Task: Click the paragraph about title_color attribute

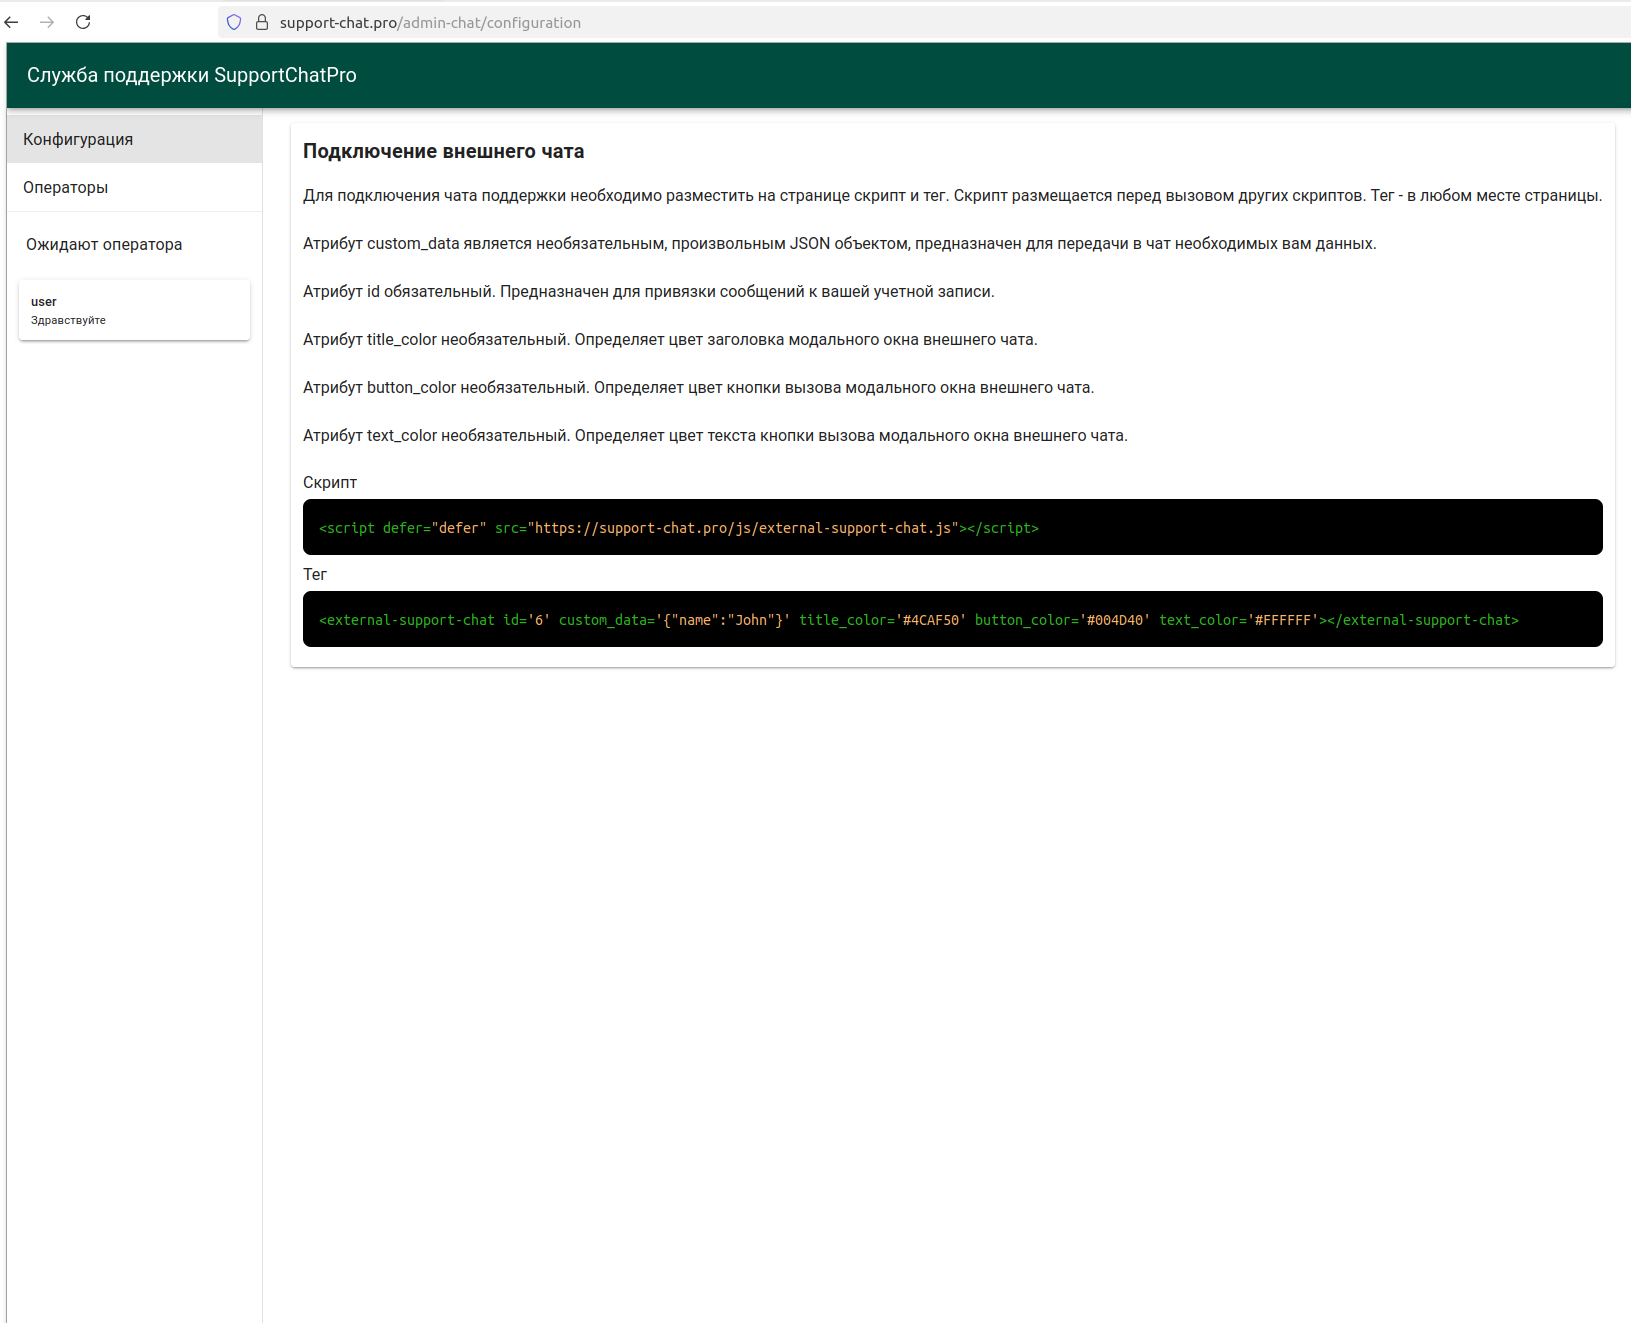Action: pyautogui.click(x=670, y=339)
